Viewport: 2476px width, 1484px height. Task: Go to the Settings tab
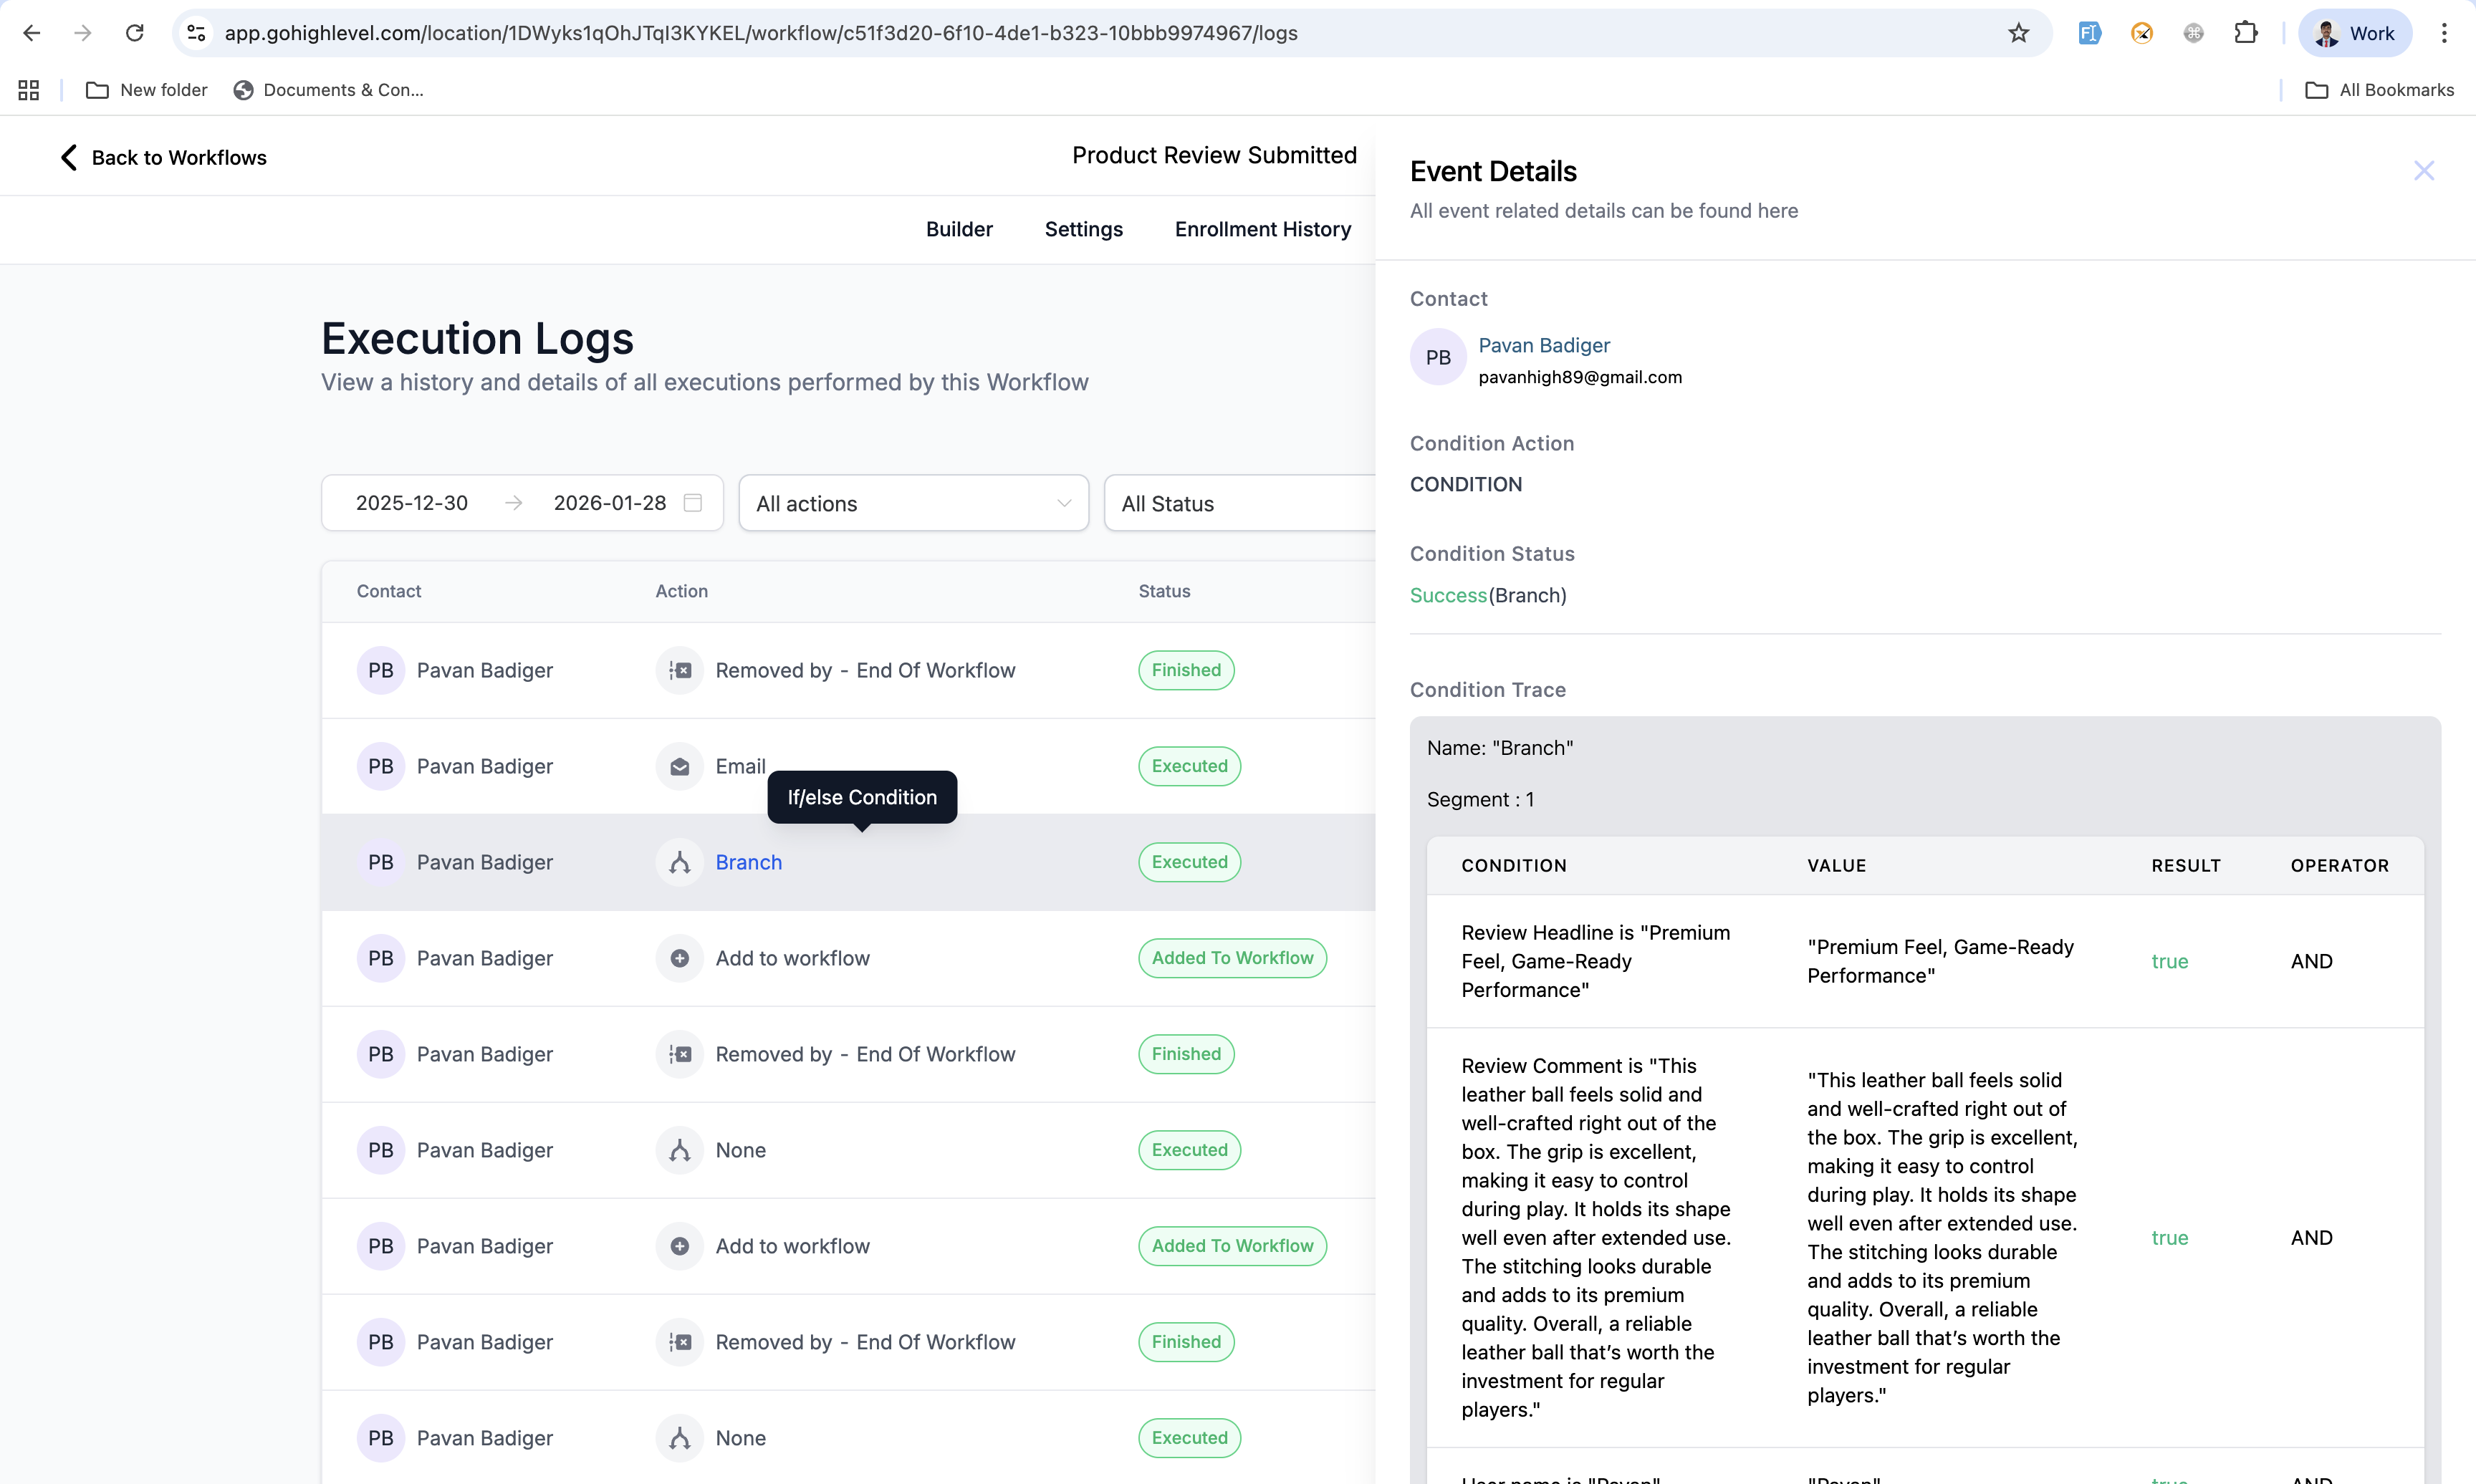1083,229
